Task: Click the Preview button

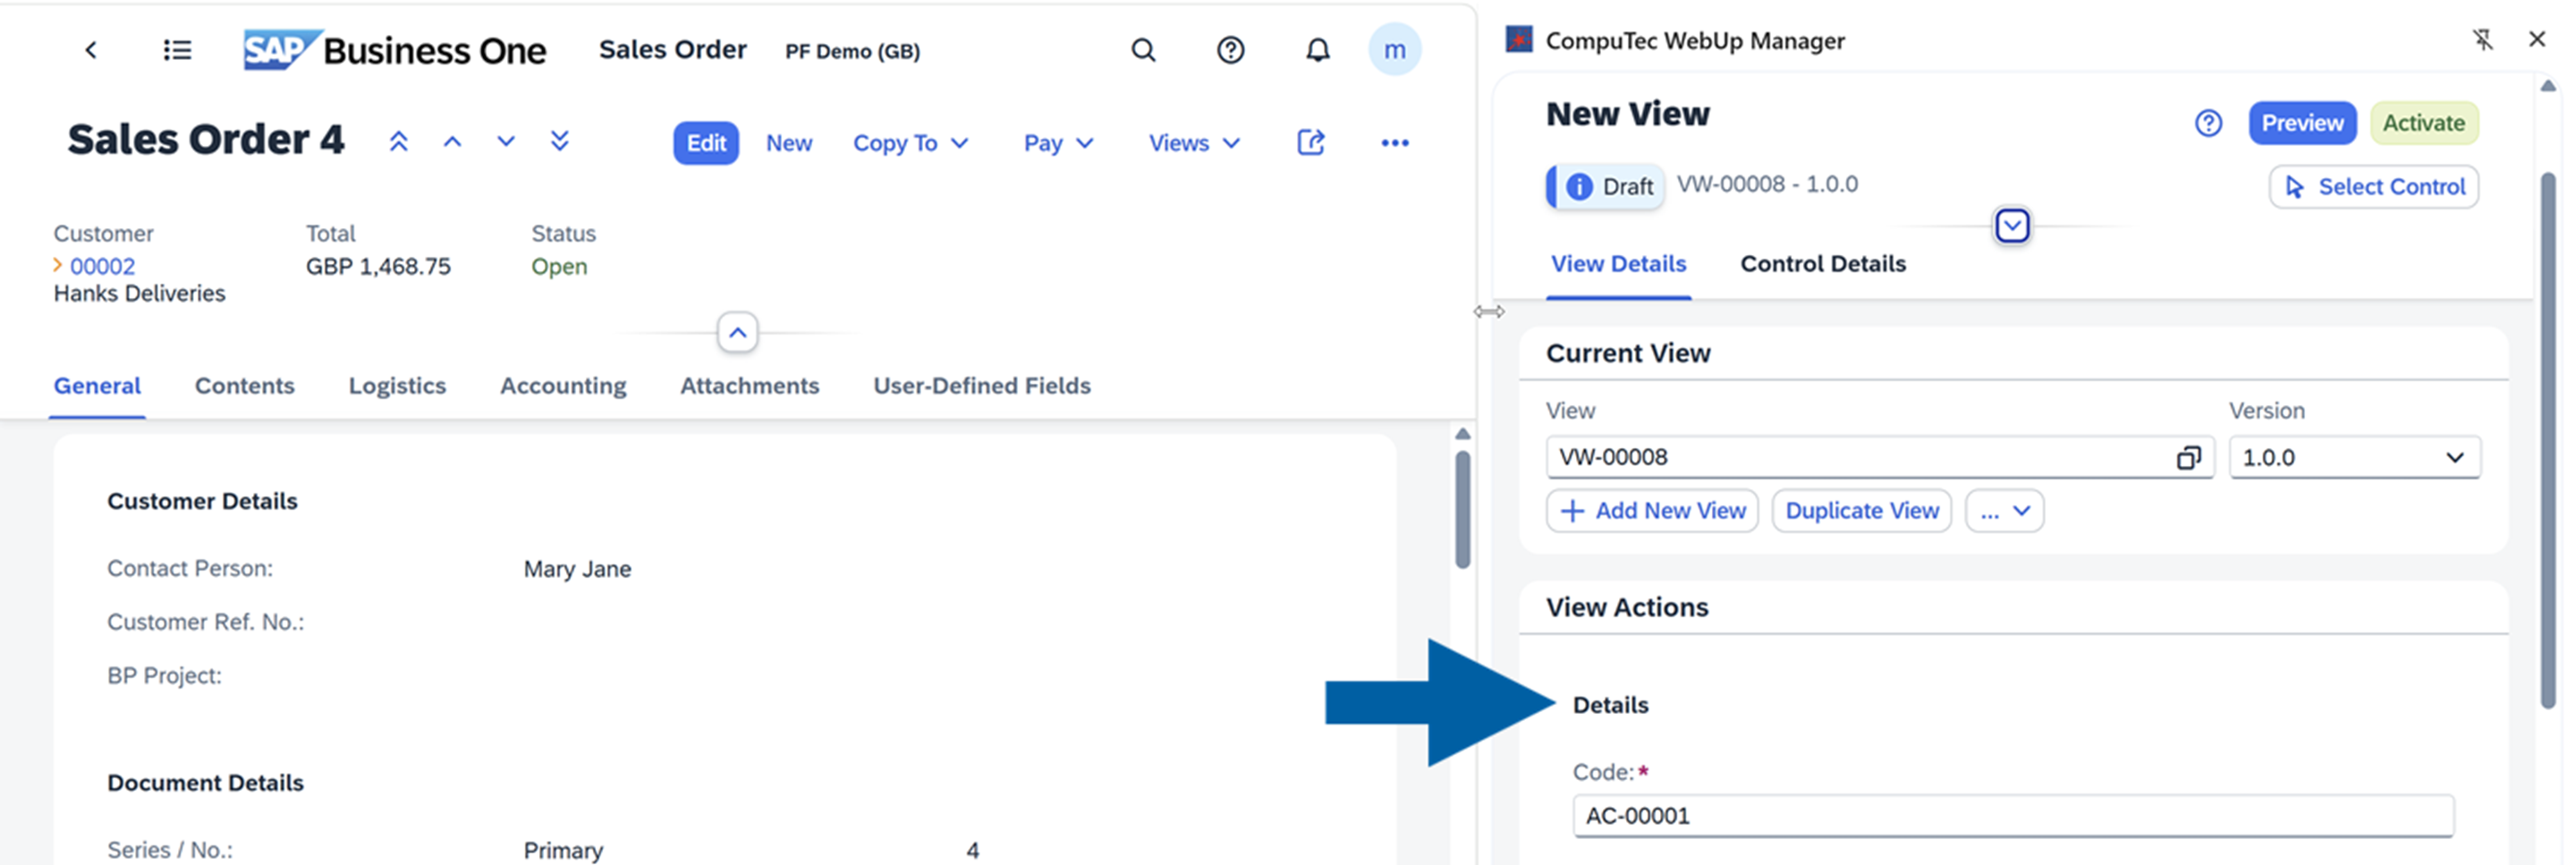Action: pos(2302,123)
